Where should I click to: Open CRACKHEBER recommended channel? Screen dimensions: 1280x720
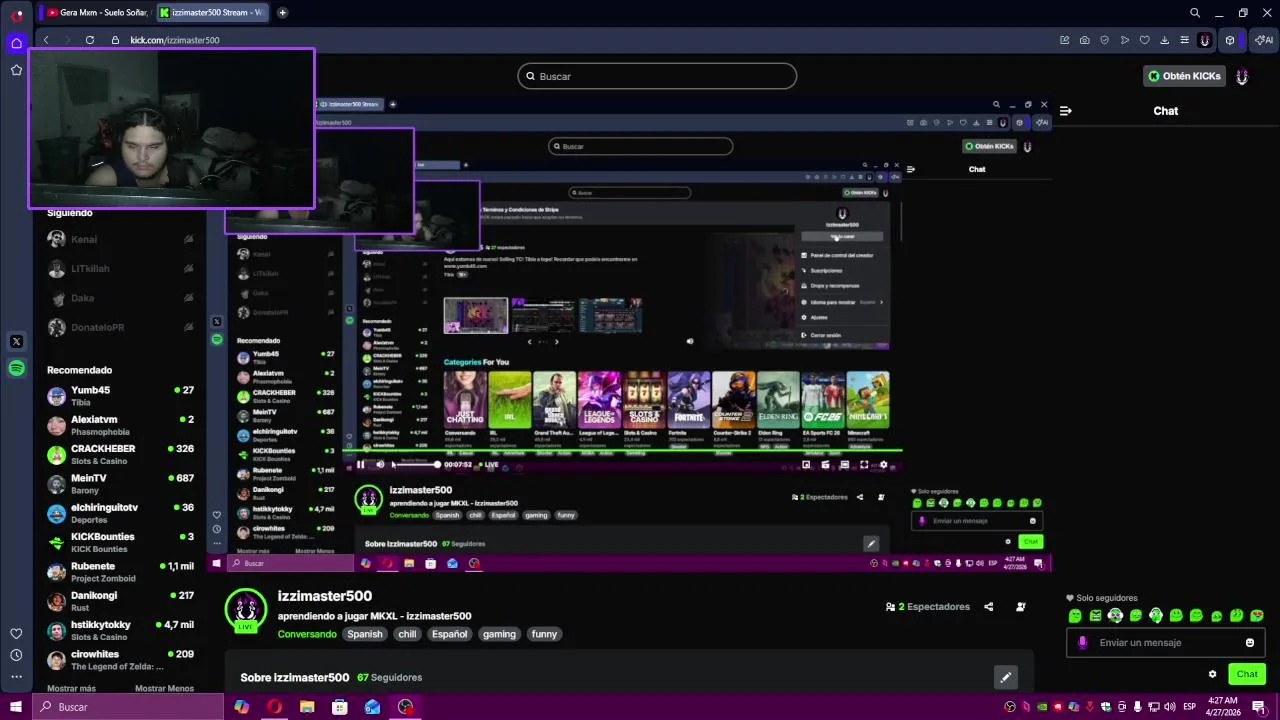click(x=120, y=454)
